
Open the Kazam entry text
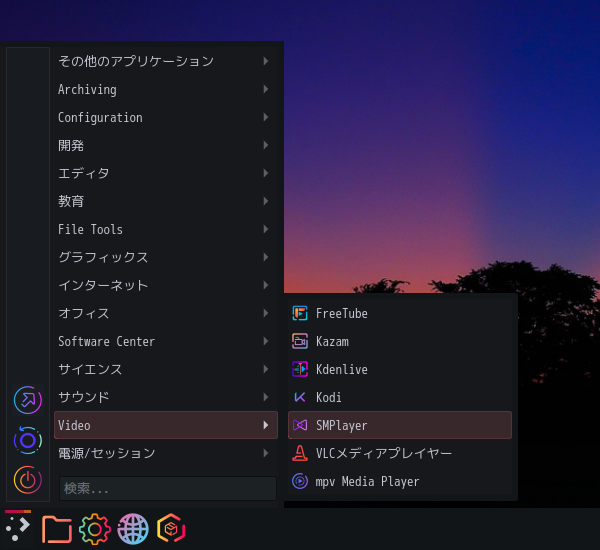click(332, 341)
